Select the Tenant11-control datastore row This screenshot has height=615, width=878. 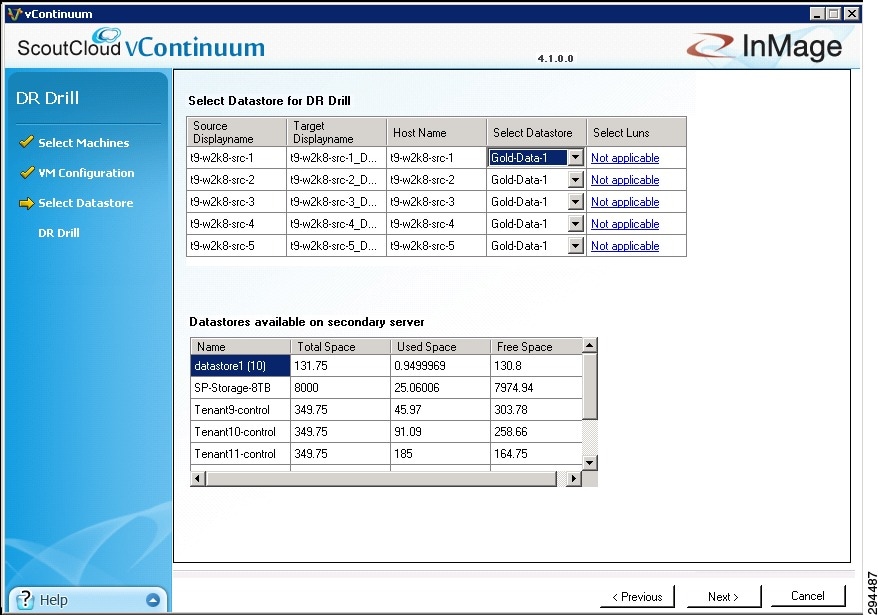[x=386, y=454]
